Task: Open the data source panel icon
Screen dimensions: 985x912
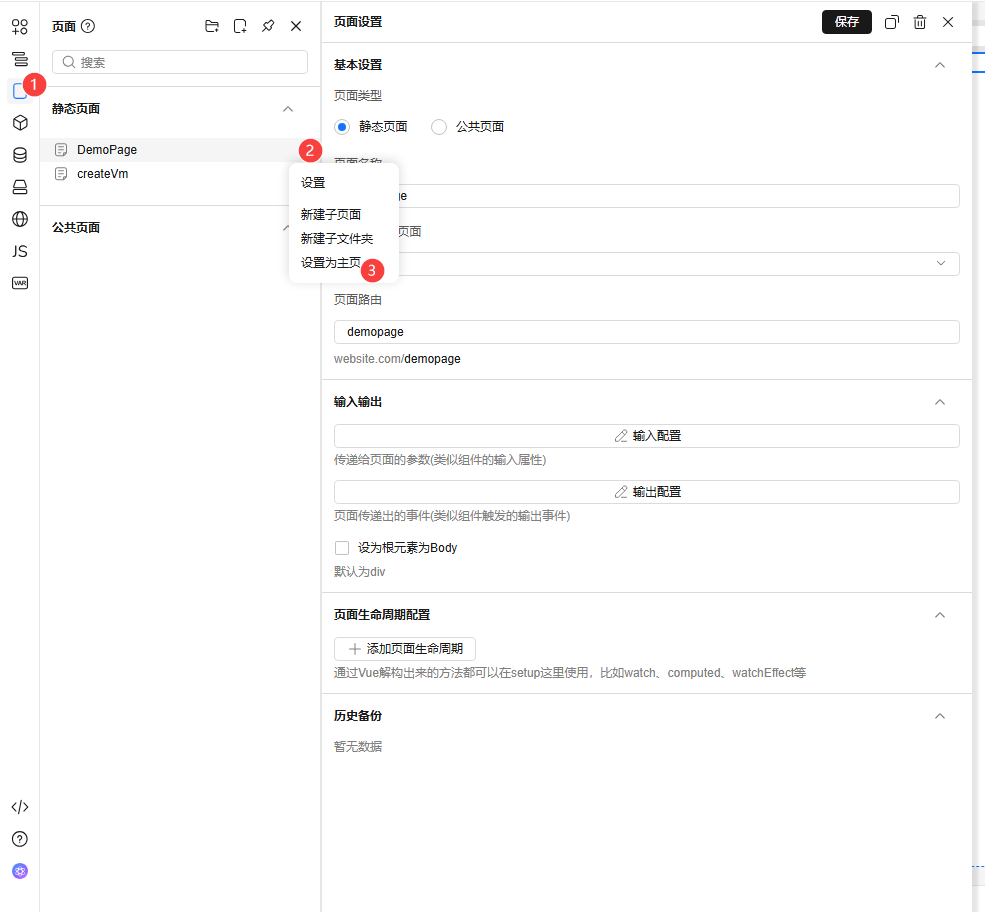Action: coord(19,155)
